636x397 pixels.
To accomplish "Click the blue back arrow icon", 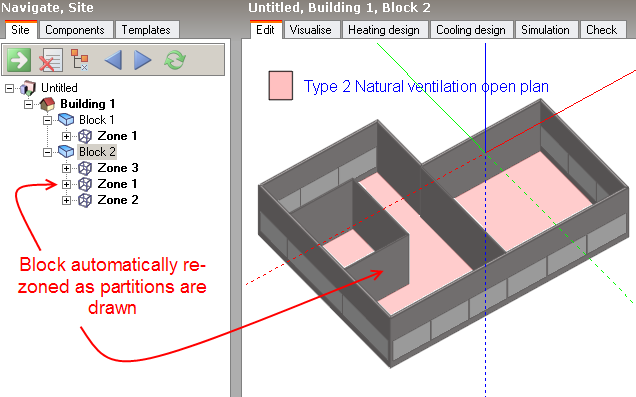I will (113, 60).
